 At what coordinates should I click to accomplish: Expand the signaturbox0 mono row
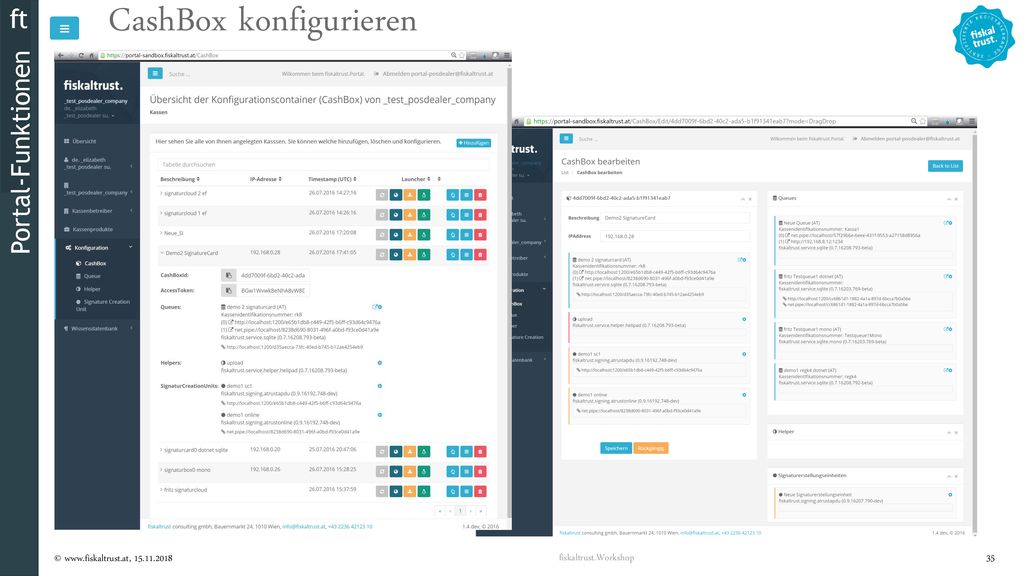[x=161, y=470]
